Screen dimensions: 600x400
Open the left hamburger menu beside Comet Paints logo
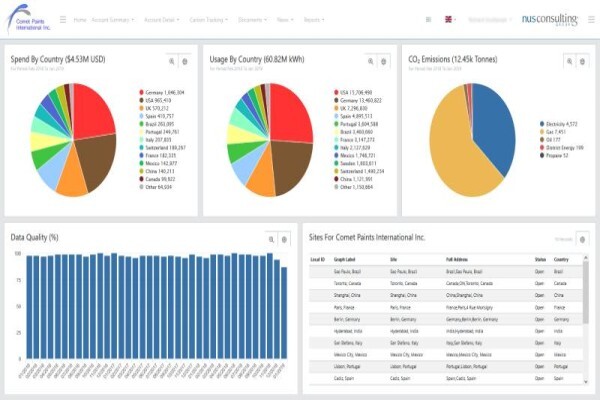pyautogui.click(x=63, y=19)
